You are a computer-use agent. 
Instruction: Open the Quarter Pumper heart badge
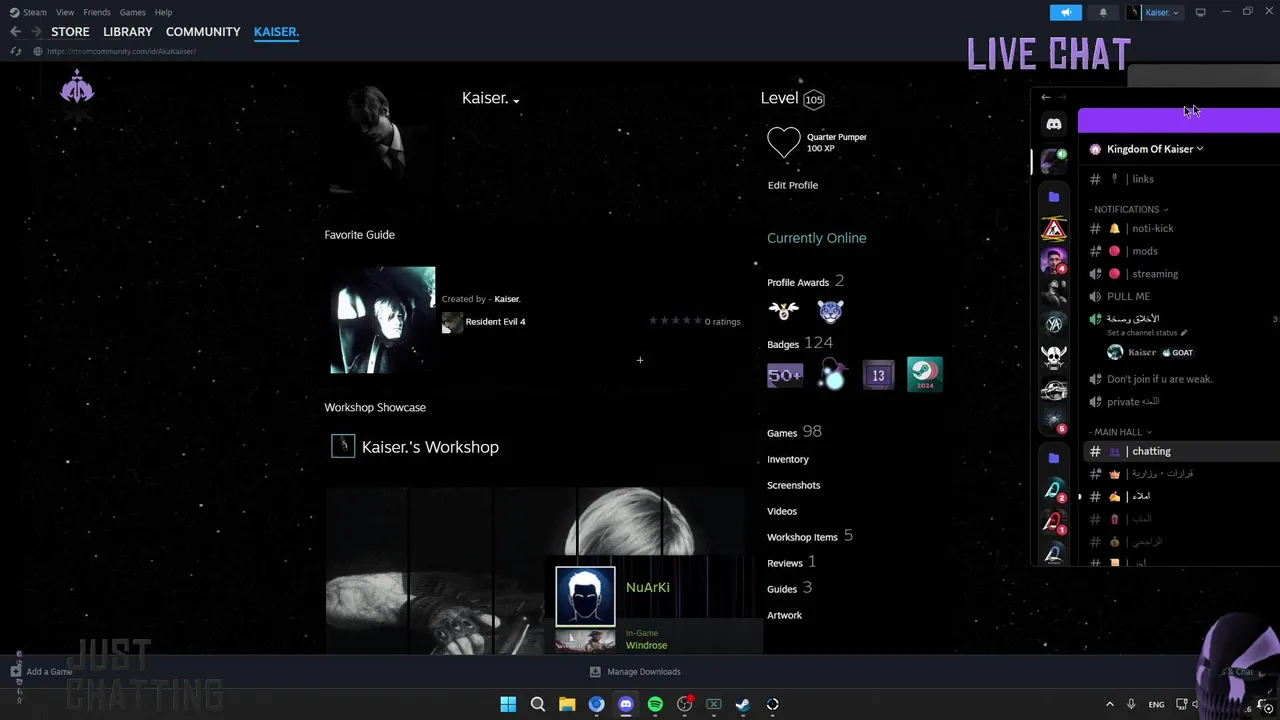(784, 143)
